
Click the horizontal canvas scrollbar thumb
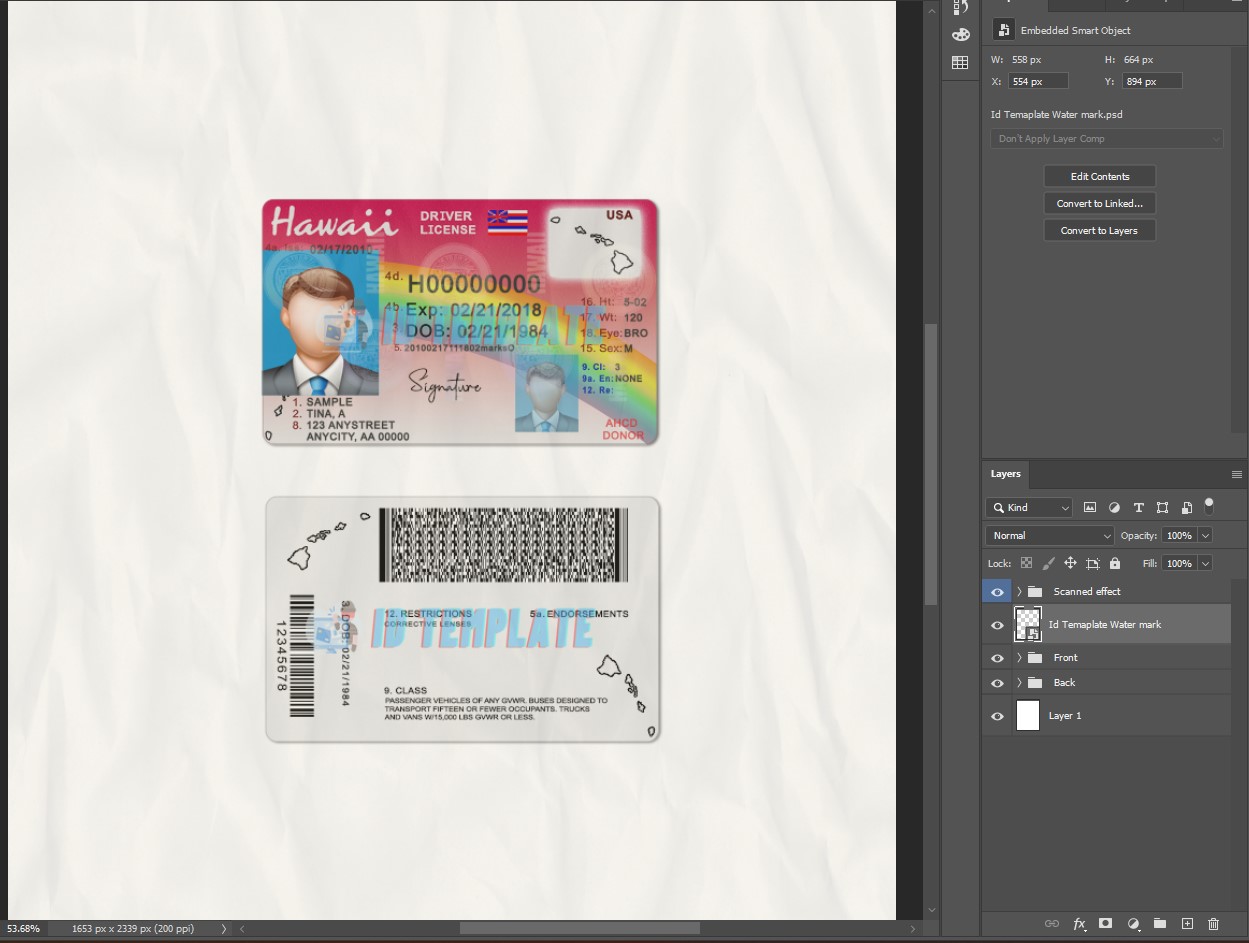point(580,929)
